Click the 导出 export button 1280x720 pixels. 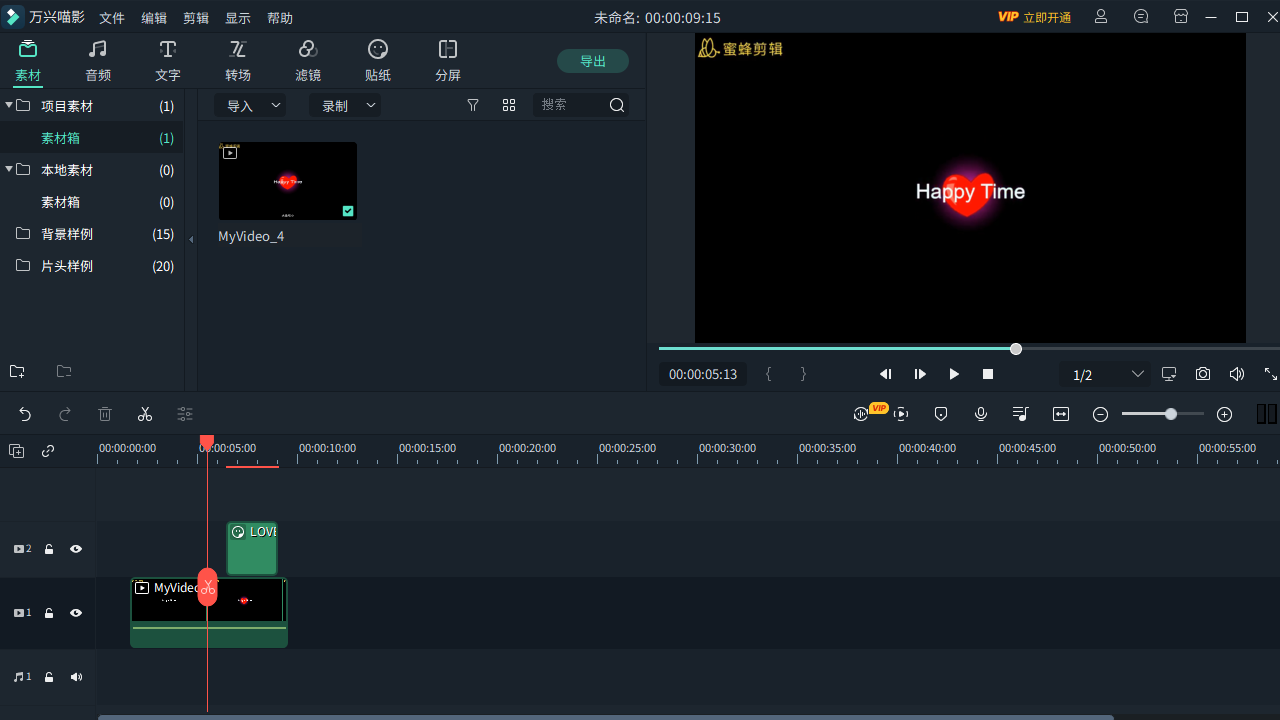[x=593, y=60]
